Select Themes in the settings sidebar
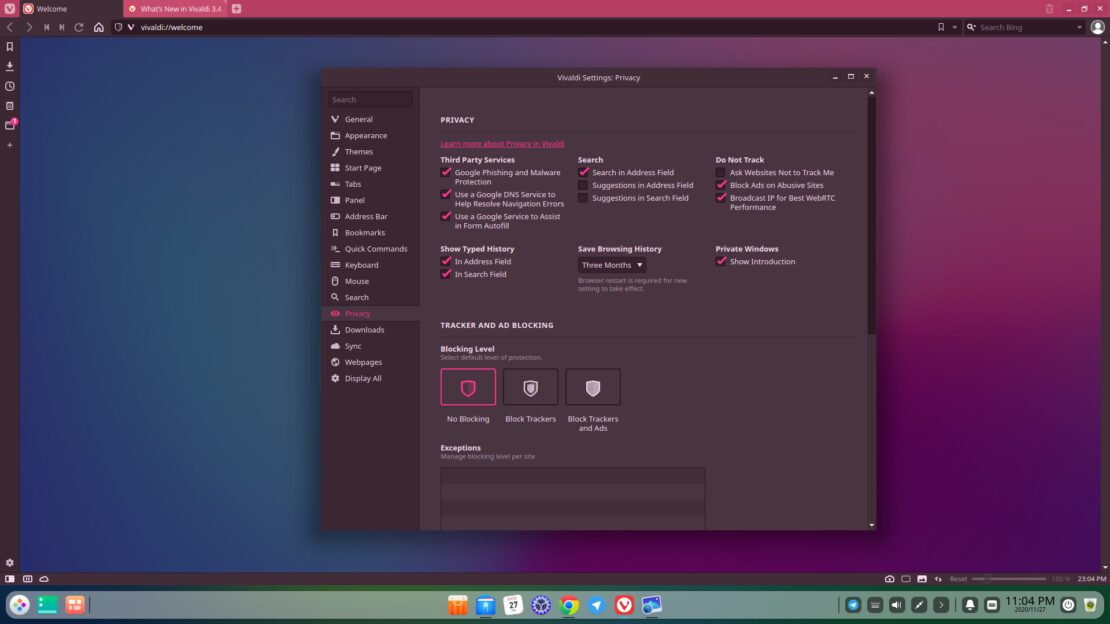This screenshot has width=1110, height=624. 358,151
